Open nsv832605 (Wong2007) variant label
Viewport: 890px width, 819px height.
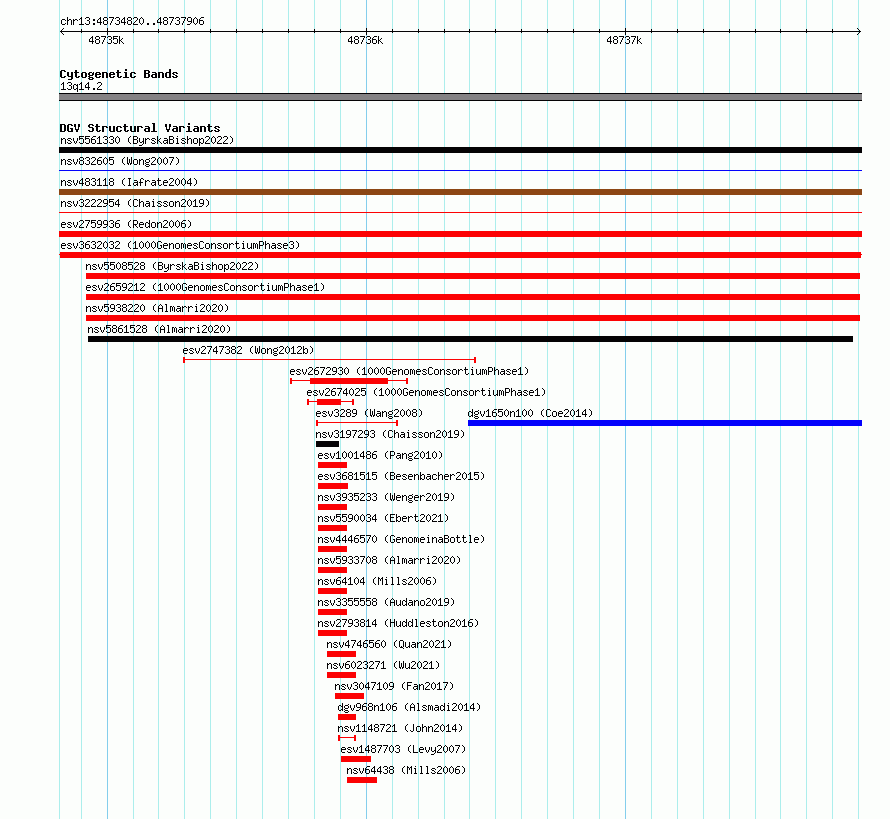pos(120,161)
